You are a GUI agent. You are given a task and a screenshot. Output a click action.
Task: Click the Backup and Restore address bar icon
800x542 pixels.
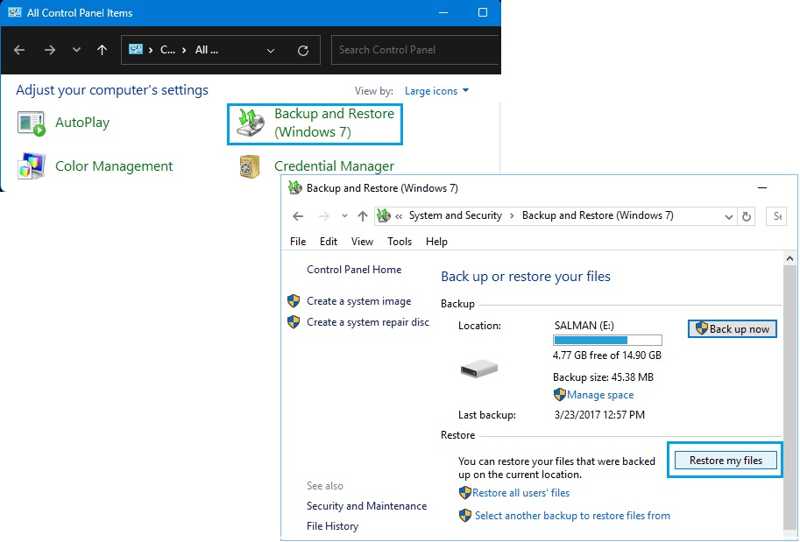coord(384,216)
